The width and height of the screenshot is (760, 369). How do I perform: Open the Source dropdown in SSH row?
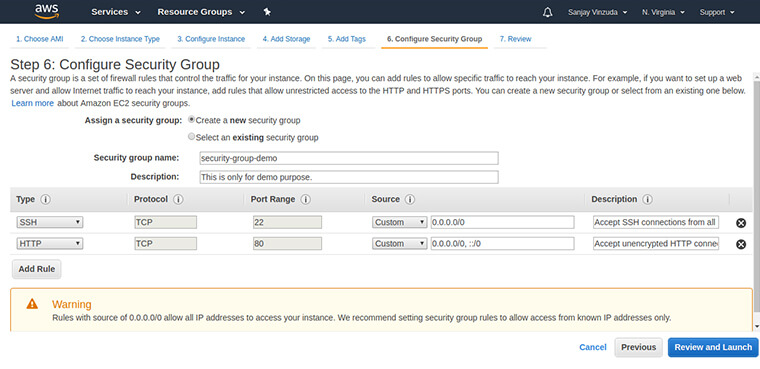coord(399,222)
